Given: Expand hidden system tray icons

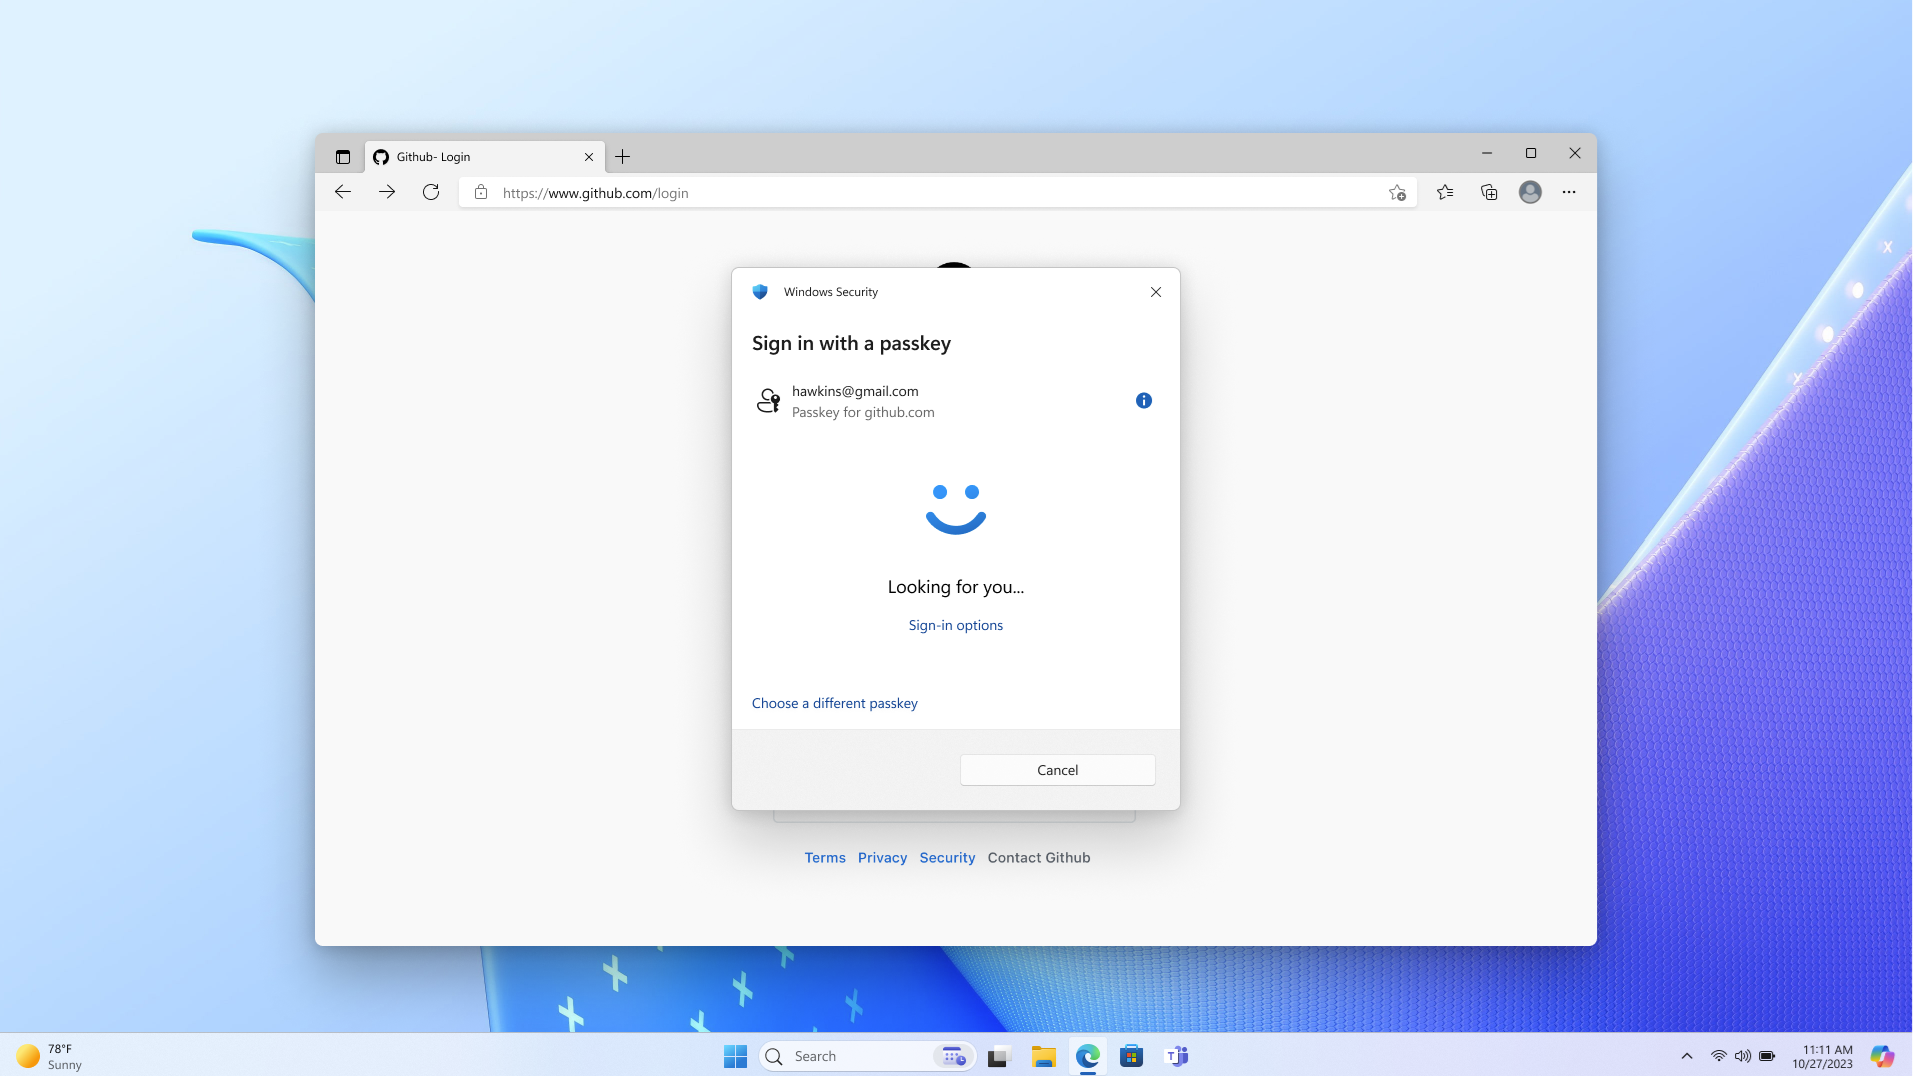Looking at the screenshot, I should pos(1686,1055).
